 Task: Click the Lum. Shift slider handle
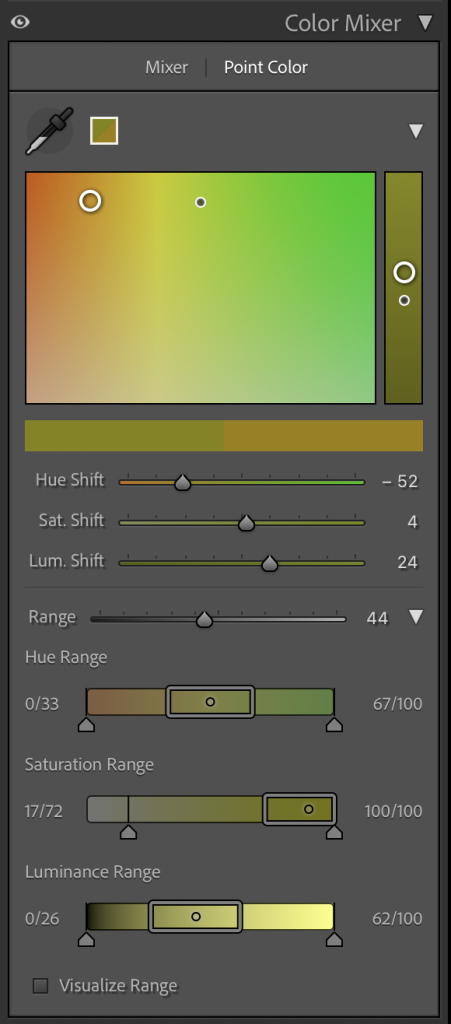tap(270, 564)
